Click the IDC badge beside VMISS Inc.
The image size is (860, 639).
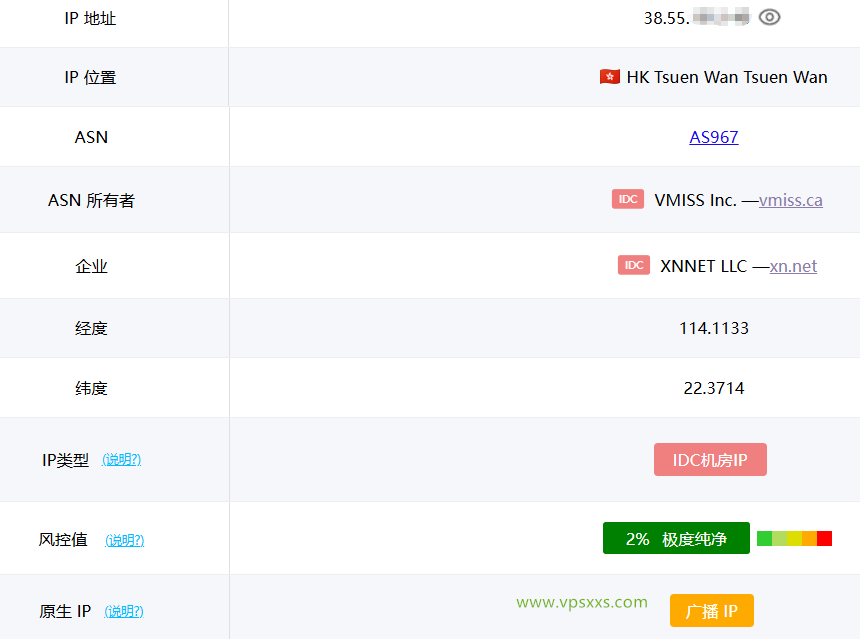pos(628,199)
